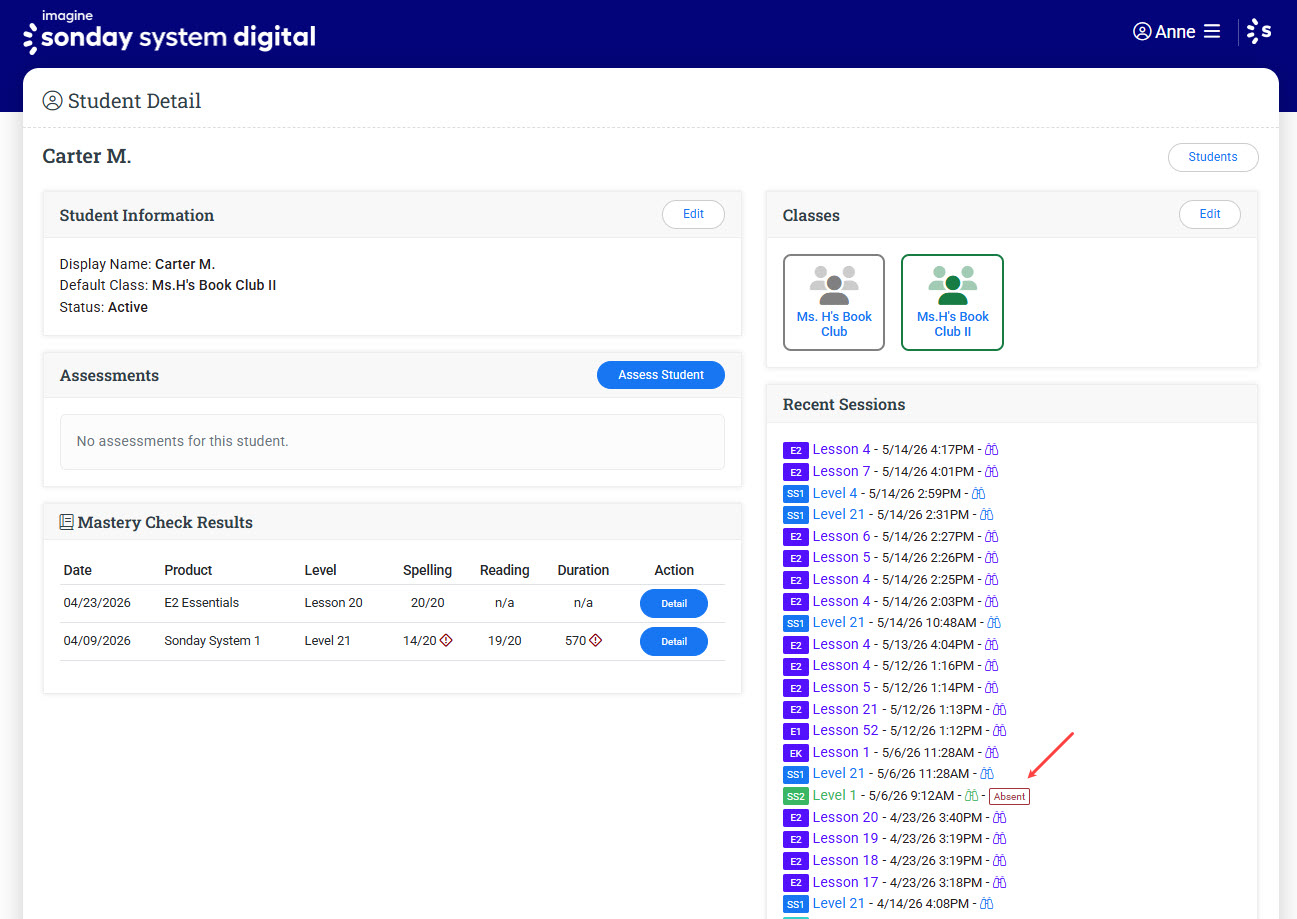Click the Assess Student button
The width and height of the screenshot is (1297, 919).
[x=661, y=375]
